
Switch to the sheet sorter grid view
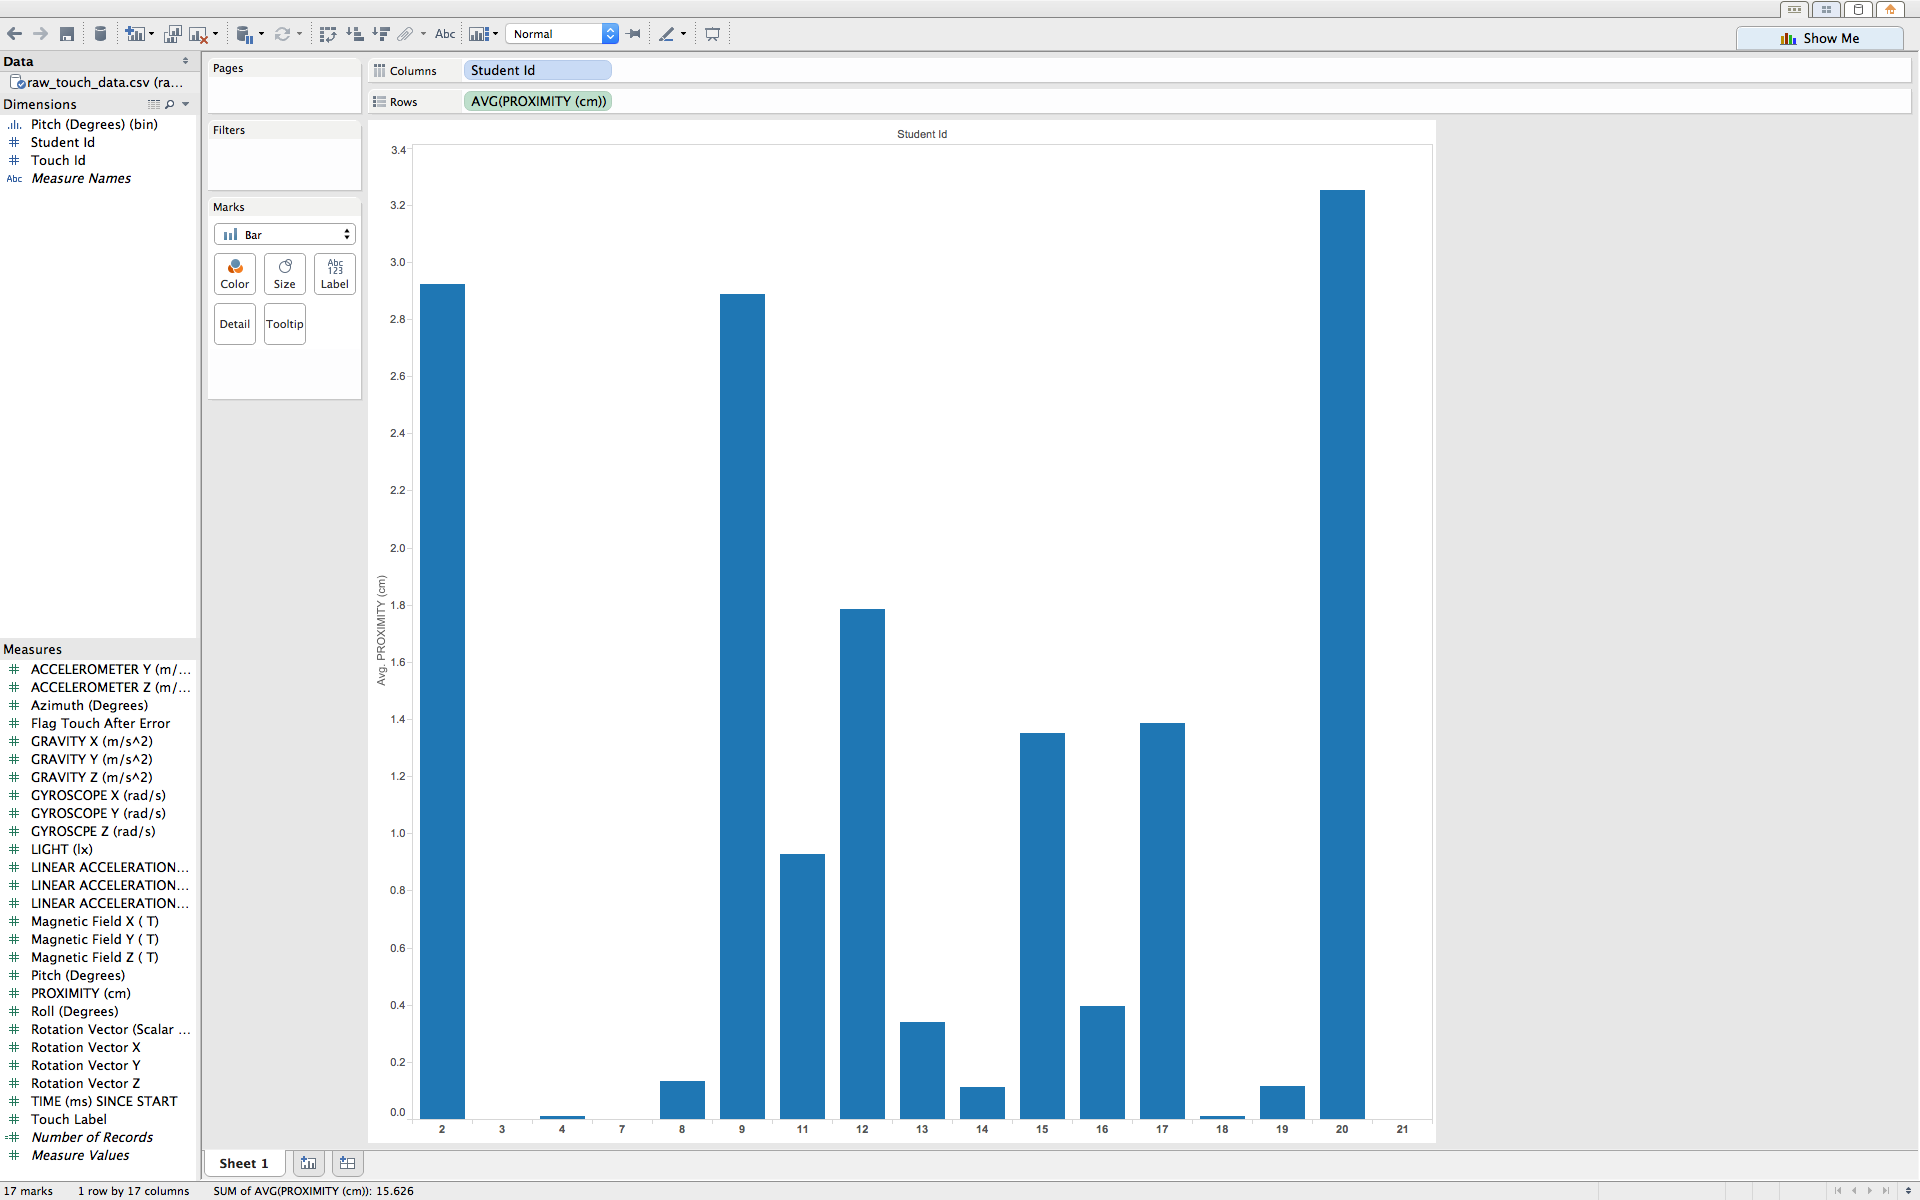1826,9
